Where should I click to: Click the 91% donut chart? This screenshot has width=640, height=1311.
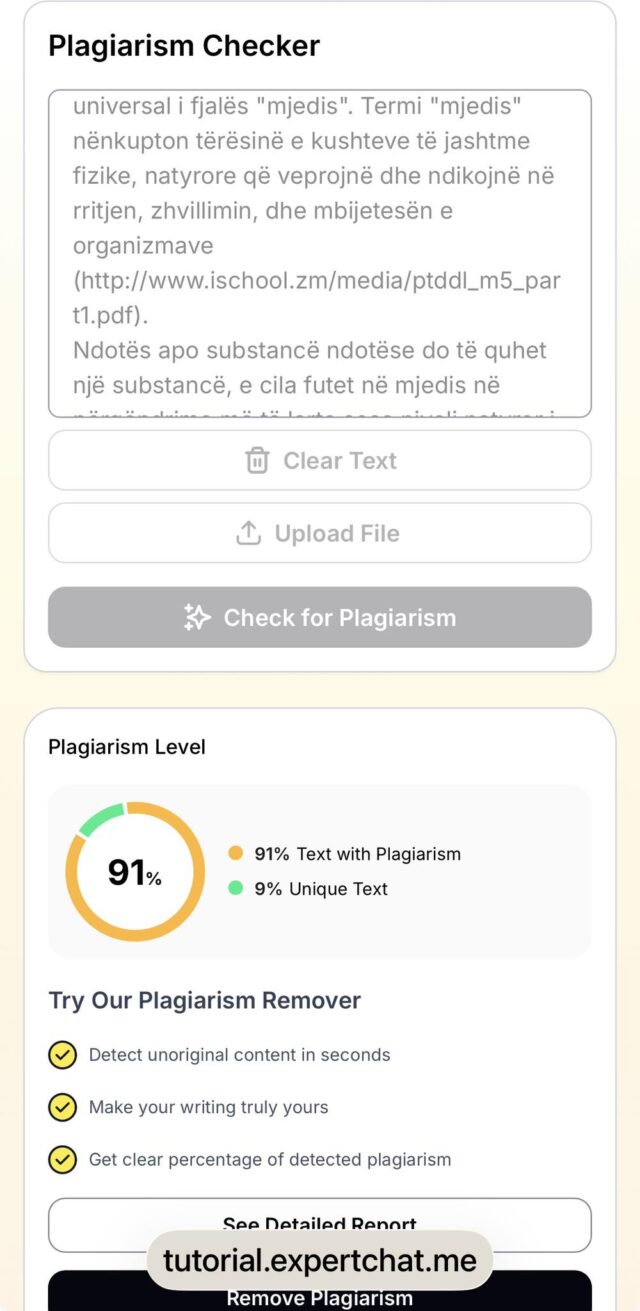134,872
